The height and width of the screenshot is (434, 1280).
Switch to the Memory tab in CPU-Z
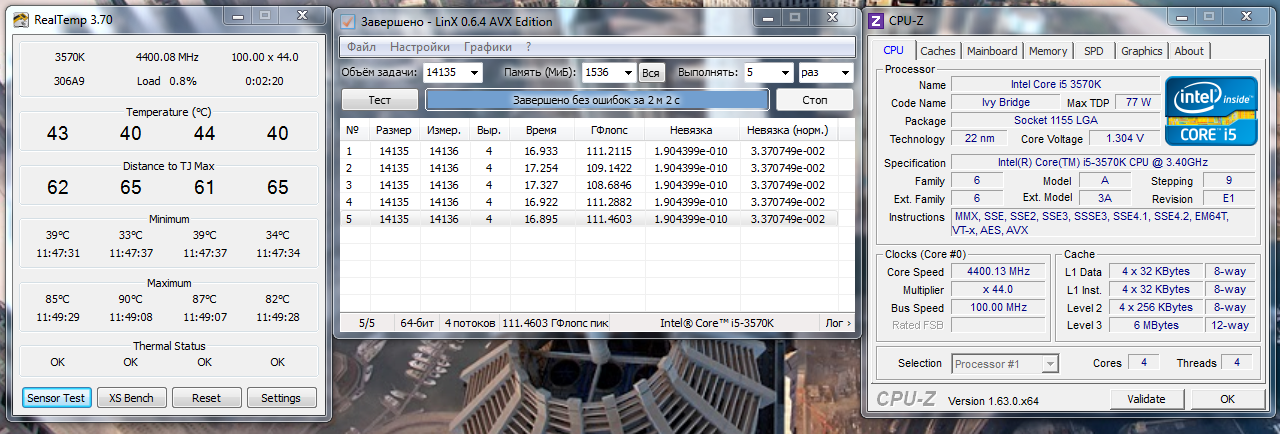click(x=1048, y=51)
